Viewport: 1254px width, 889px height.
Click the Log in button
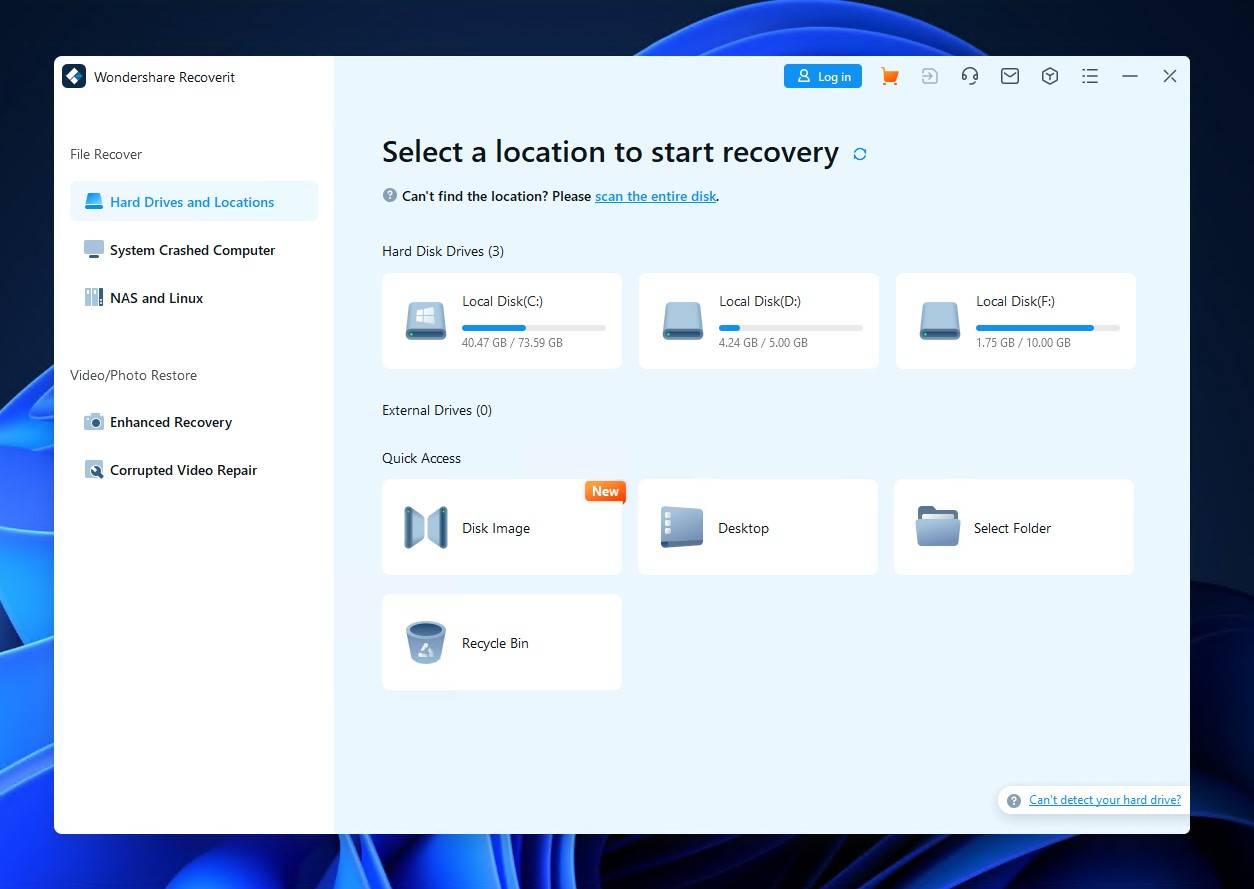[823, 76]
